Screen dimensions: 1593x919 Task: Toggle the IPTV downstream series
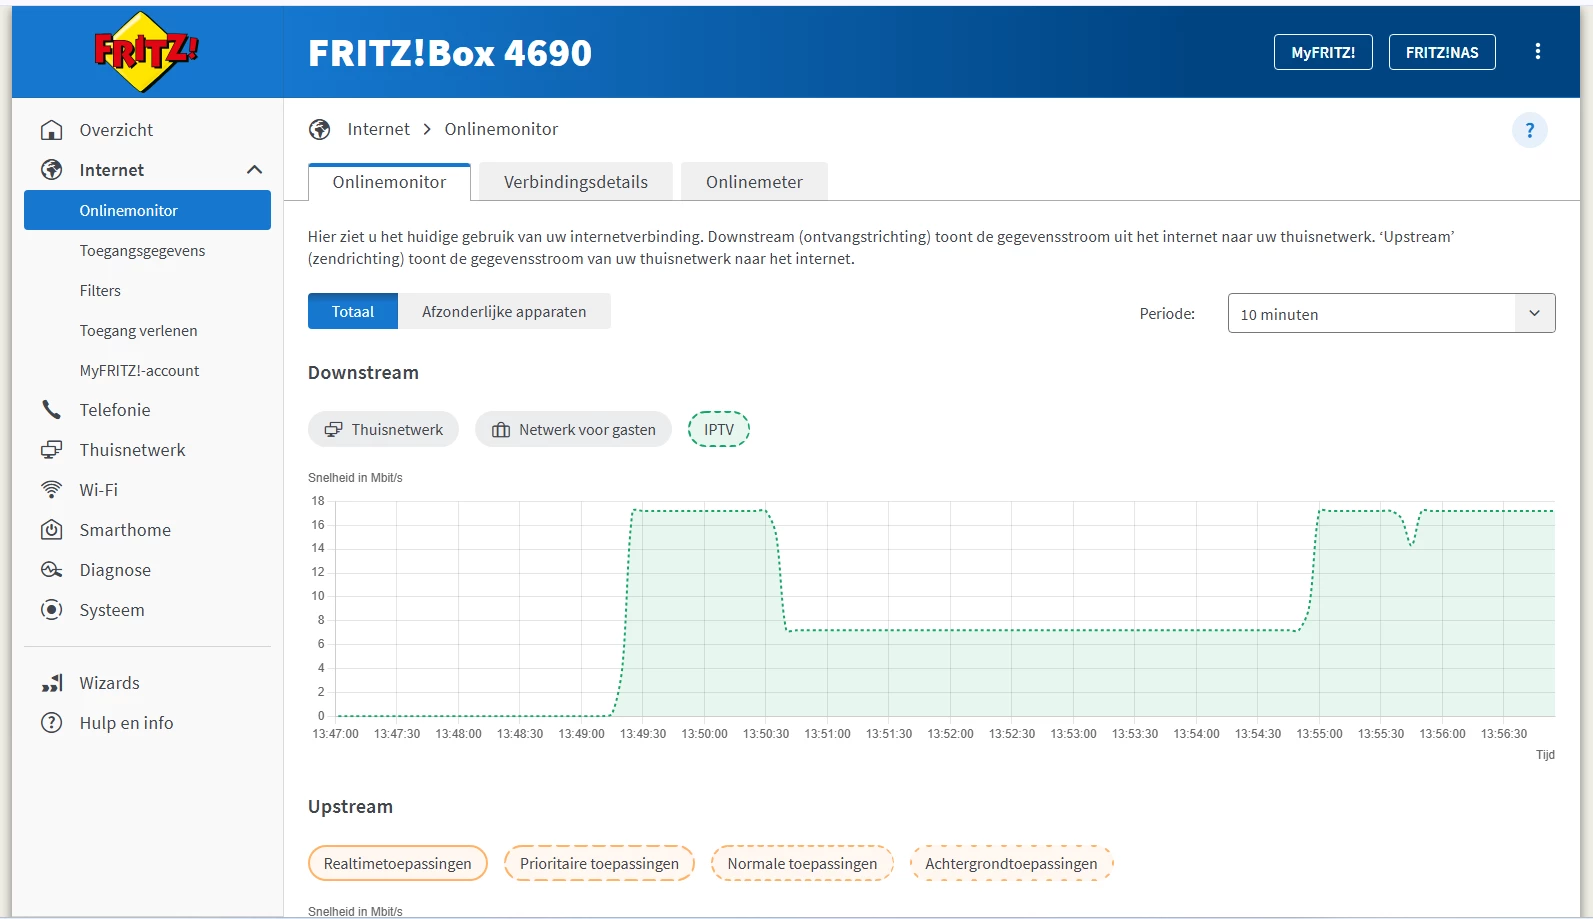tap(719, 429)
